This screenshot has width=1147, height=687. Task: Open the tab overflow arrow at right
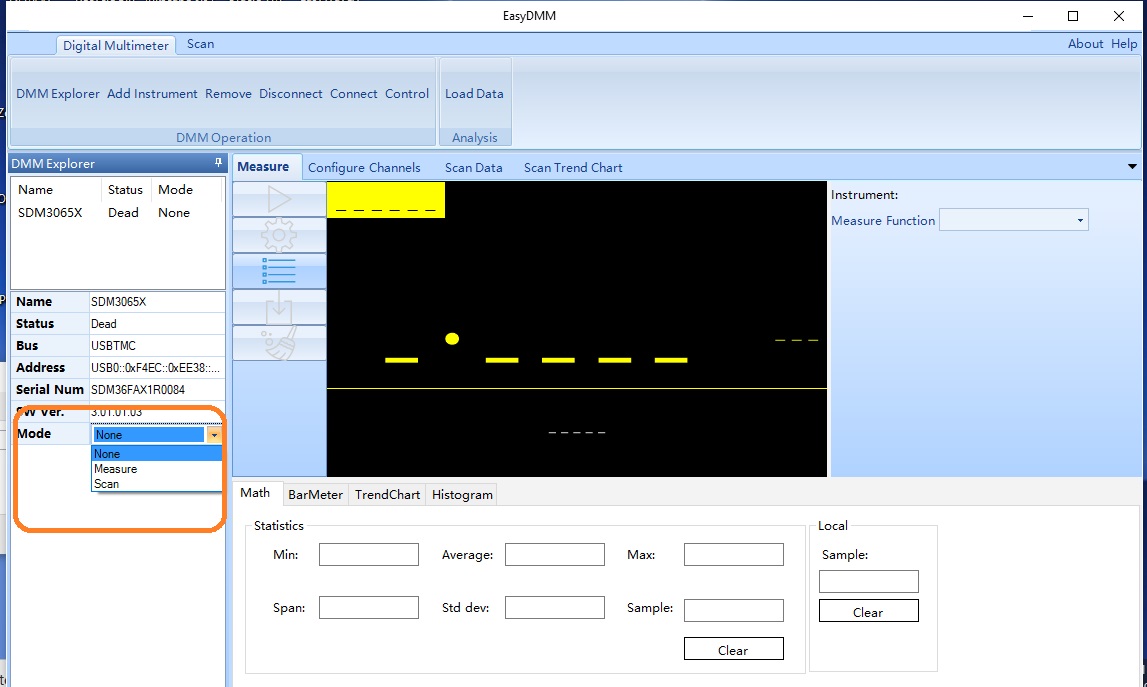click(x=1132, y=167)
